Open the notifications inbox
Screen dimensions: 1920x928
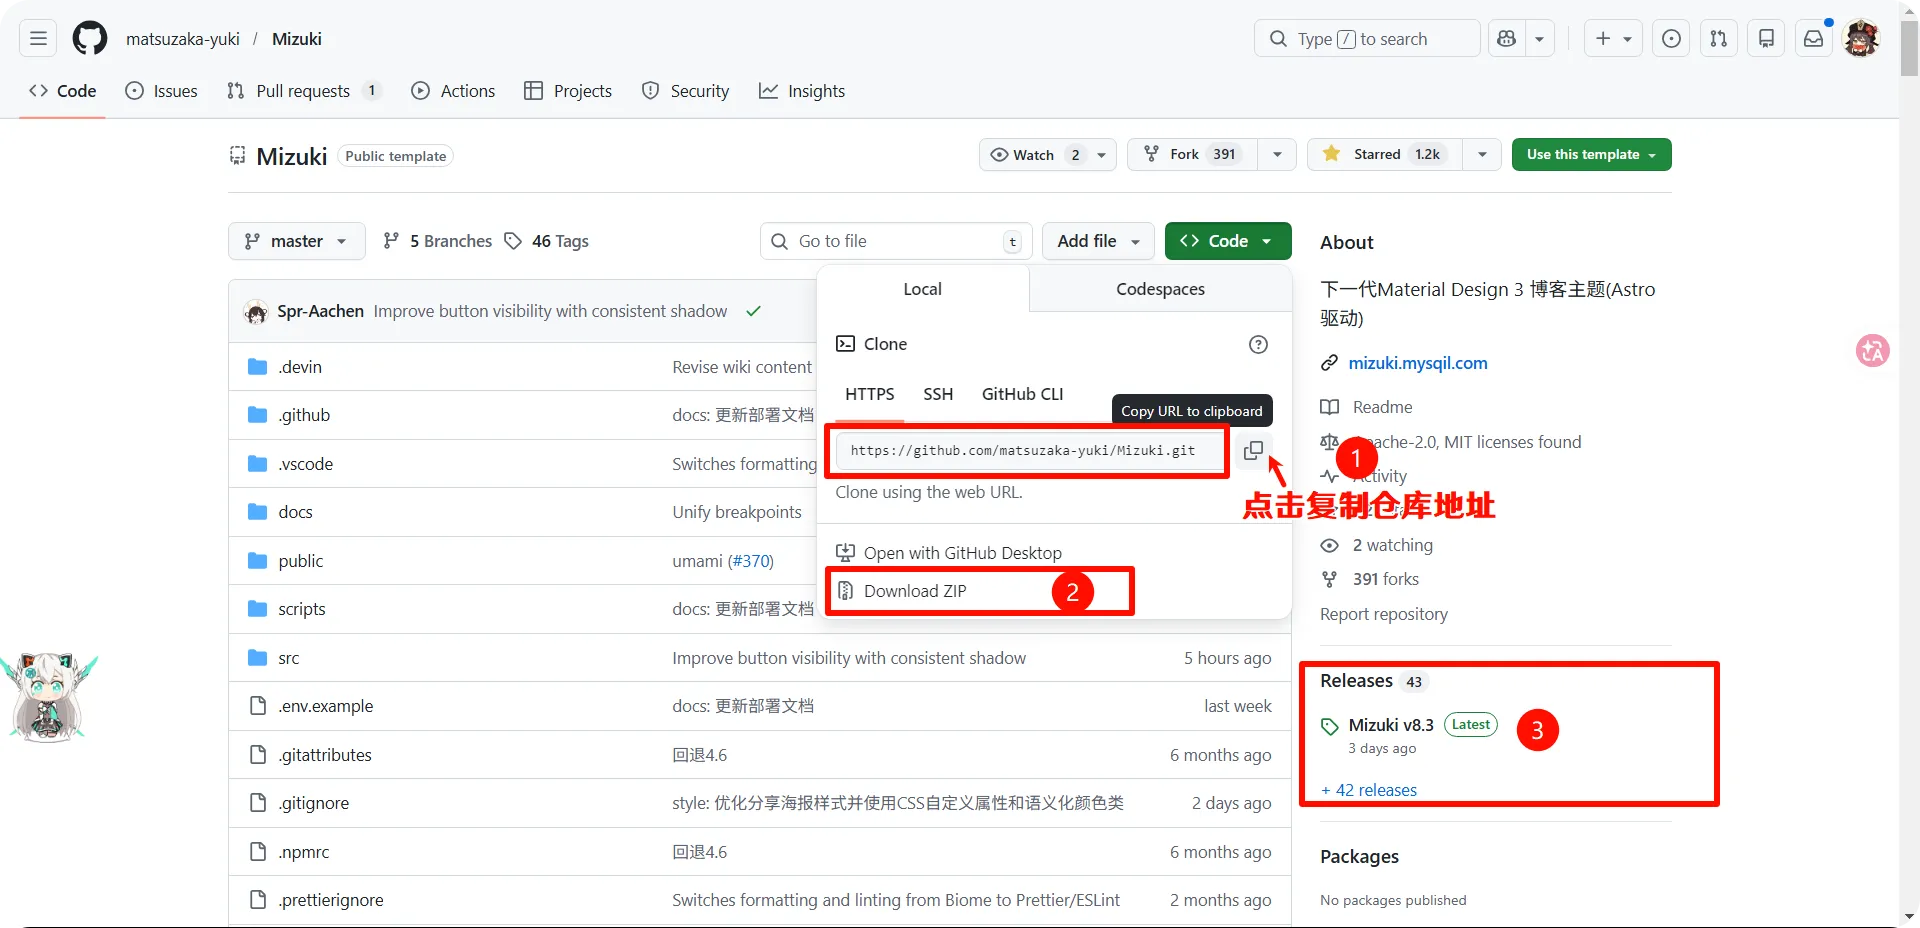coord(1813,39)
